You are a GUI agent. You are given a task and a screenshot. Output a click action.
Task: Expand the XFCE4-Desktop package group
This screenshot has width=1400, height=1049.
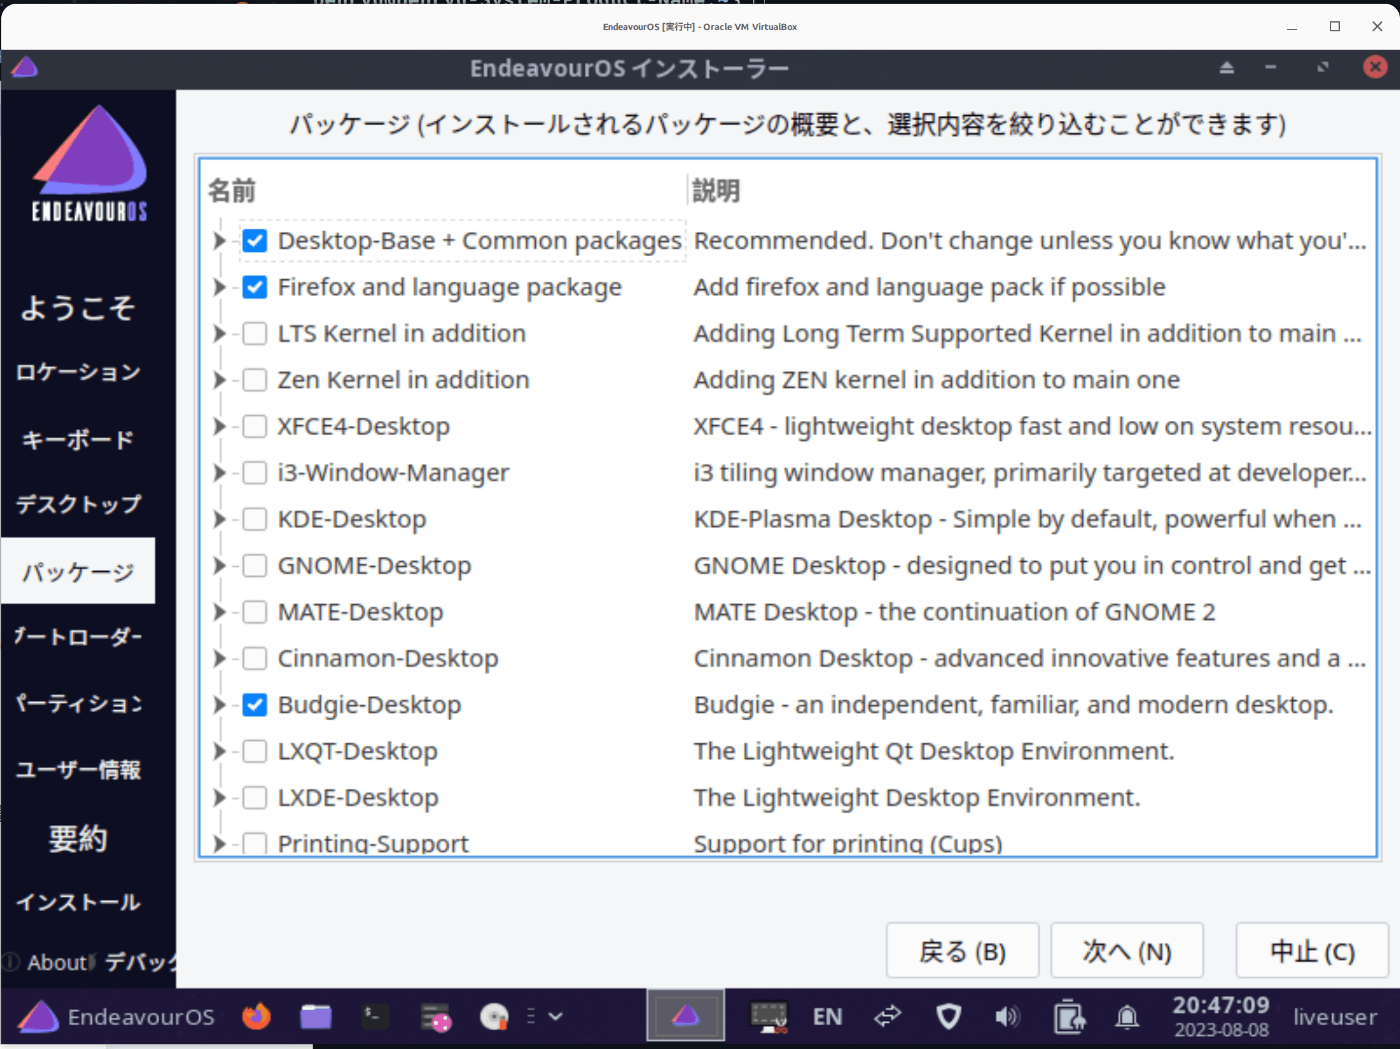219,426
